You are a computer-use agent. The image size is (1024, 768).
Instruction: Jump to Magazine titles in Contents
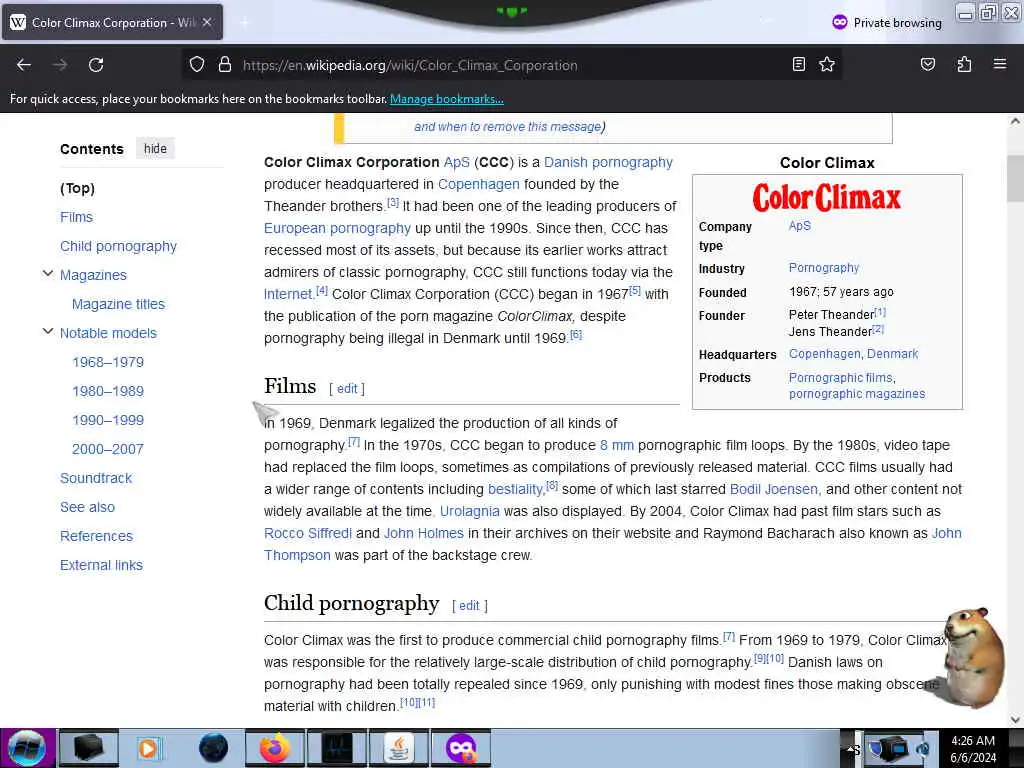(x=118, y=304)
